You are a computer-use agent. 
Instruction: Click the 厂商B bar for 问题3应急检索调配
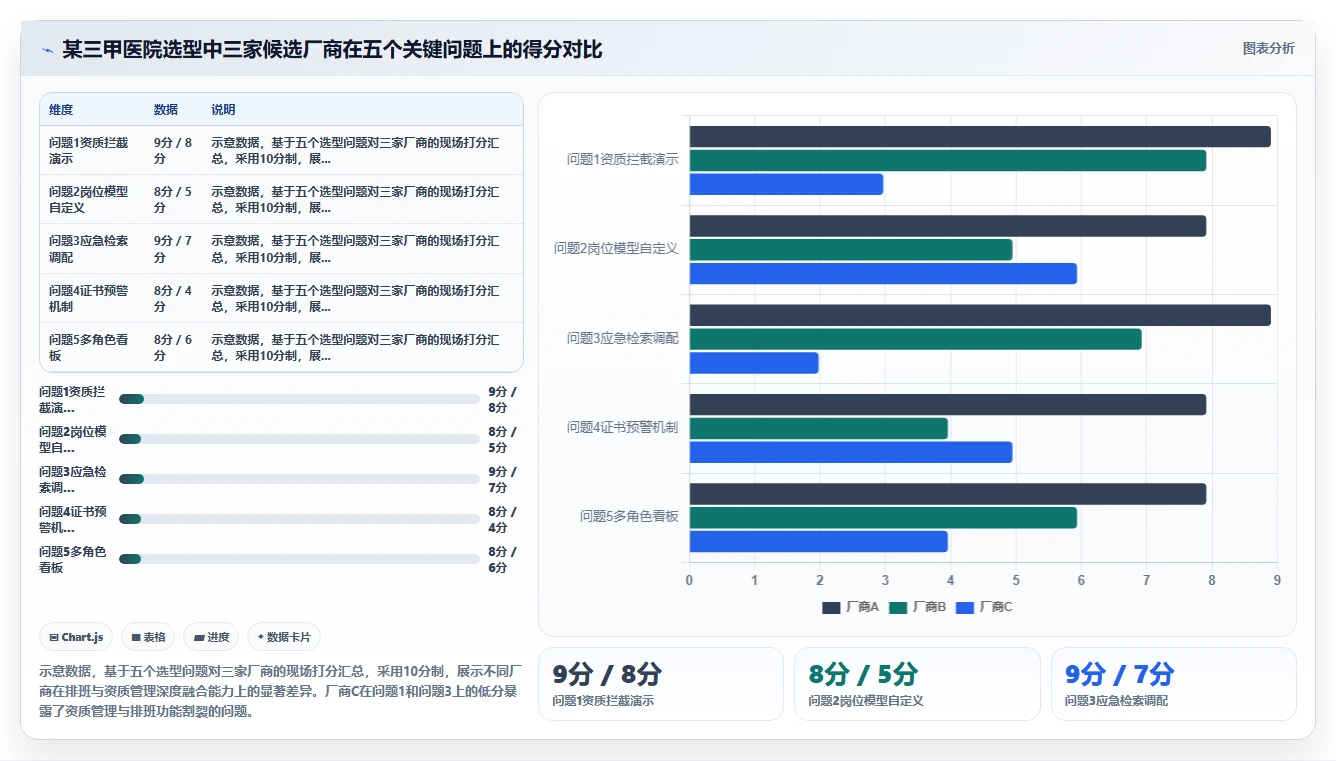(915, 339)
